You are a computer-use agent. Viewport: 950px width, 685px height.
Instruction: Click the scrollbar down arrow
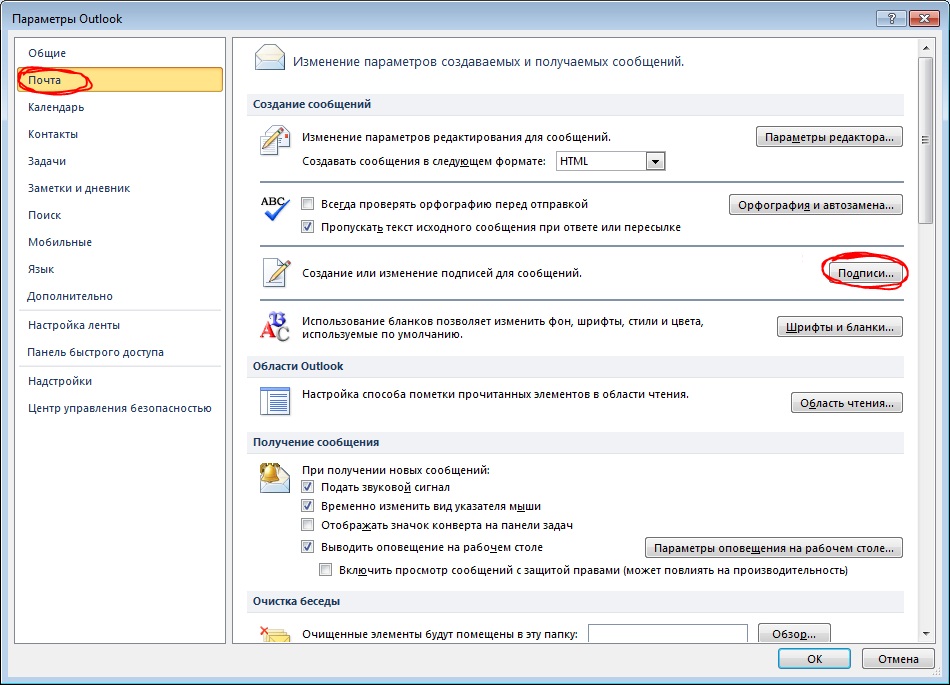(x=925, y=634)
